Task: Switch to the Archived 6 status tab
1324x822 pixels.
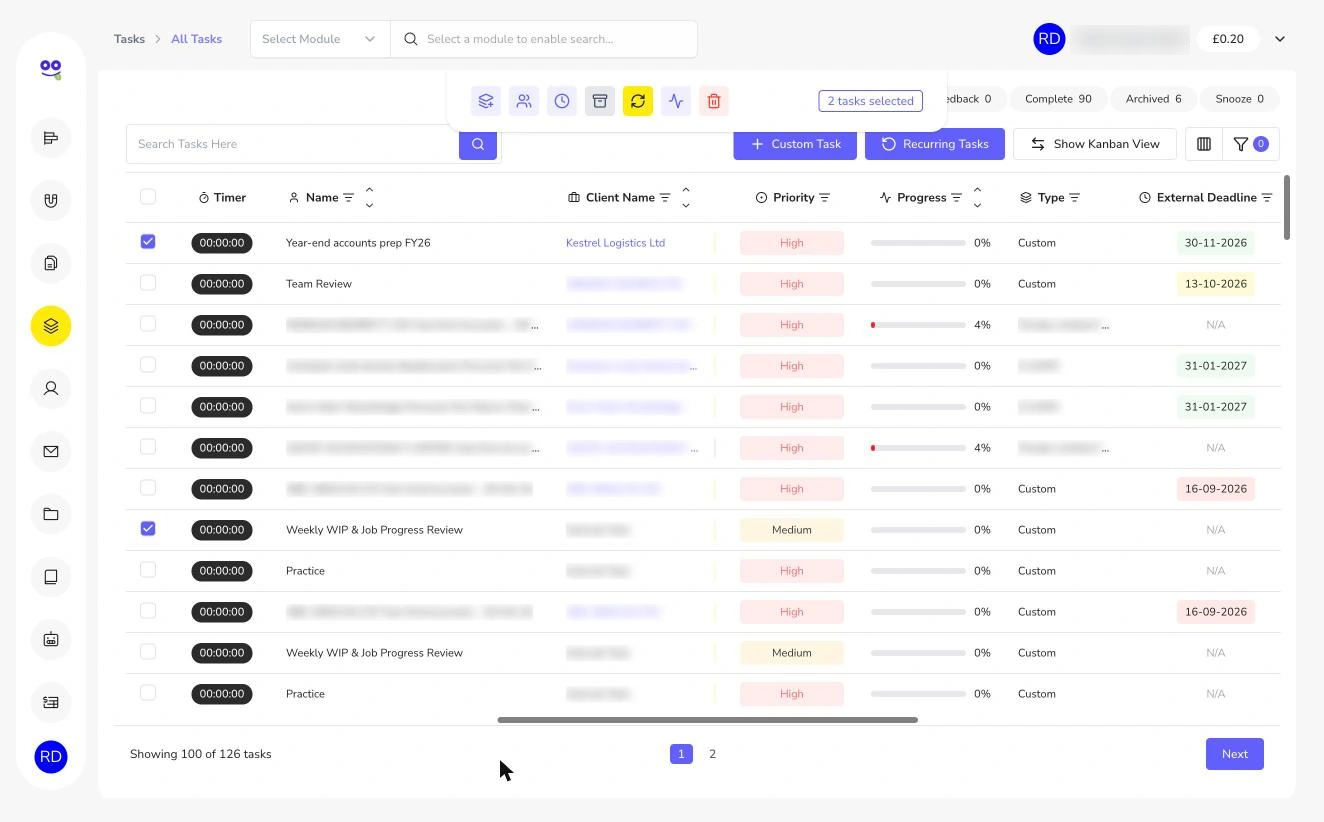Action: [1153, 99]
